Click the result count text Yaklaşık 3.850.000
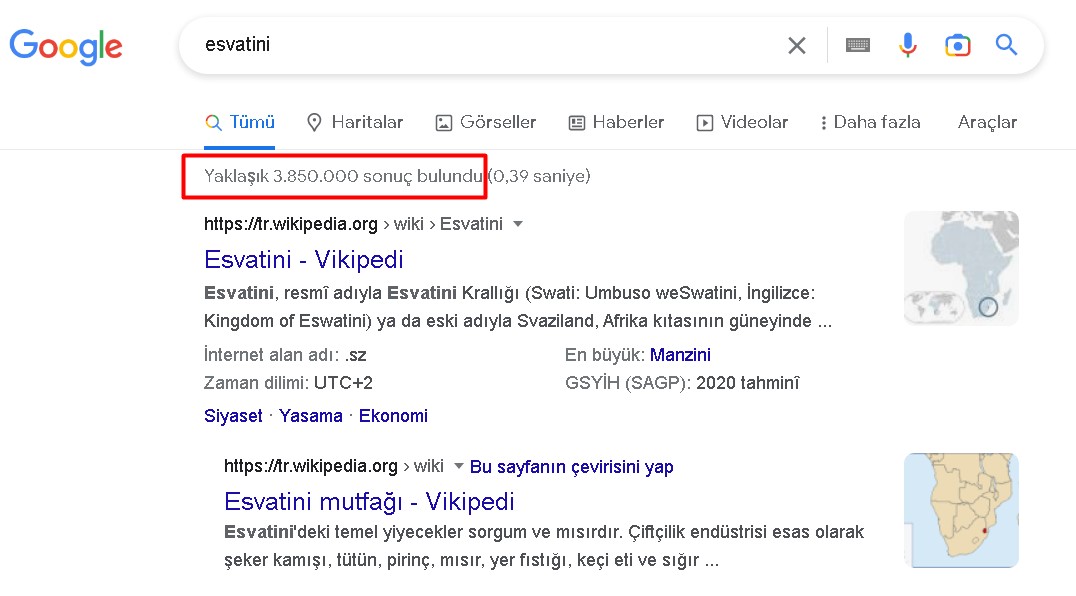 281,176
